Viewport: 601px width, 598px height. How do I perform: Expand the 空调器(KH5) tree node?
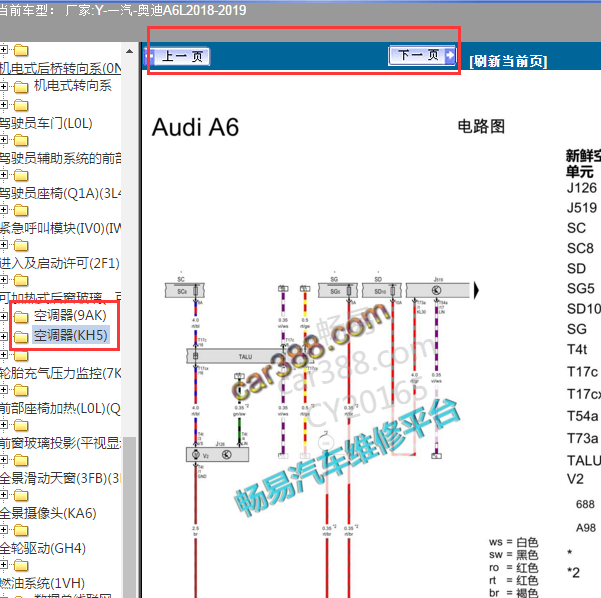(3, 336)
